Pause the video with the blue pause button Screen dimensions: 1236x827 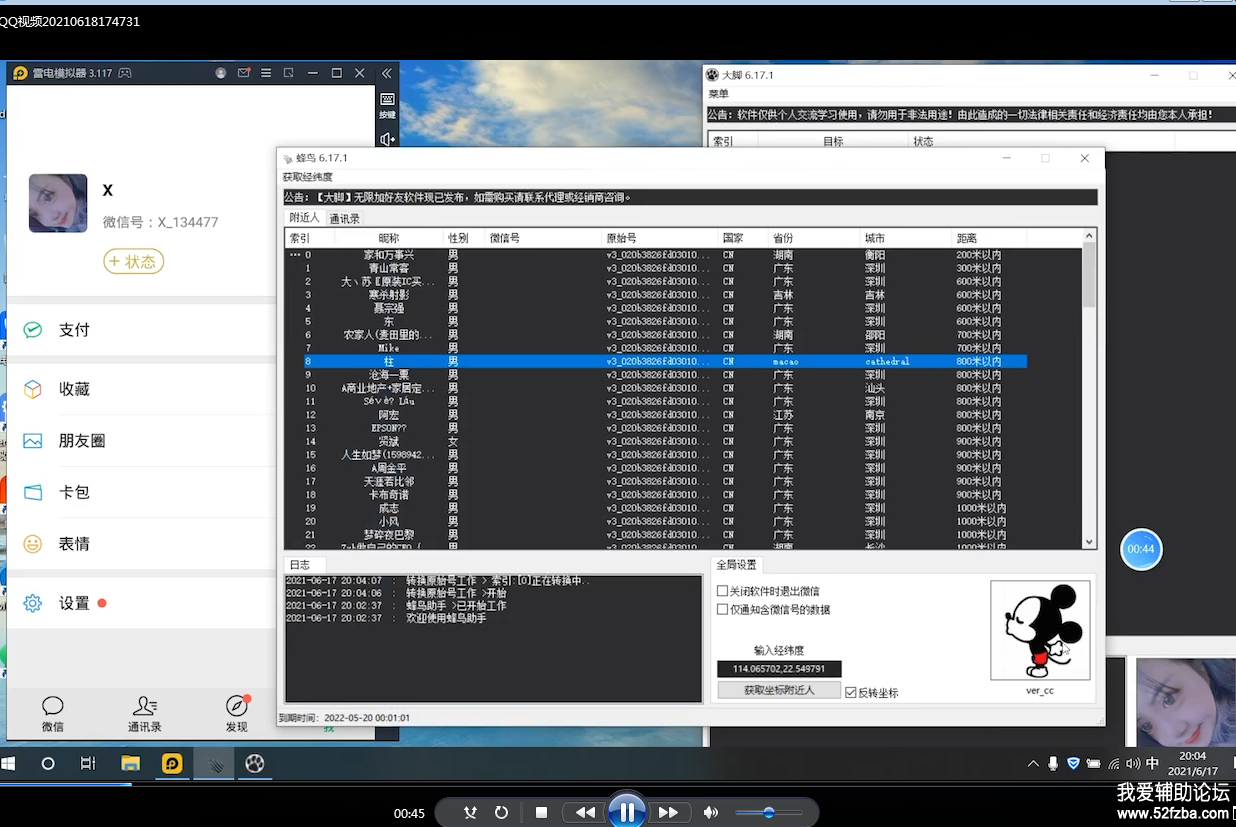click(627, 812)
